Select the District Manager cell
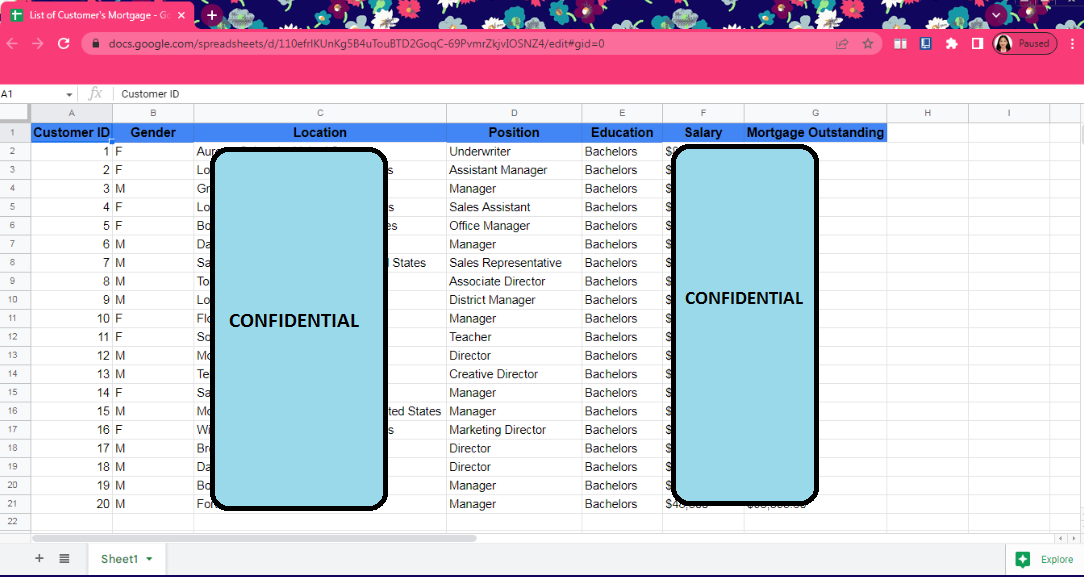Screen dimensions: 1084x577 click(514, 300)
